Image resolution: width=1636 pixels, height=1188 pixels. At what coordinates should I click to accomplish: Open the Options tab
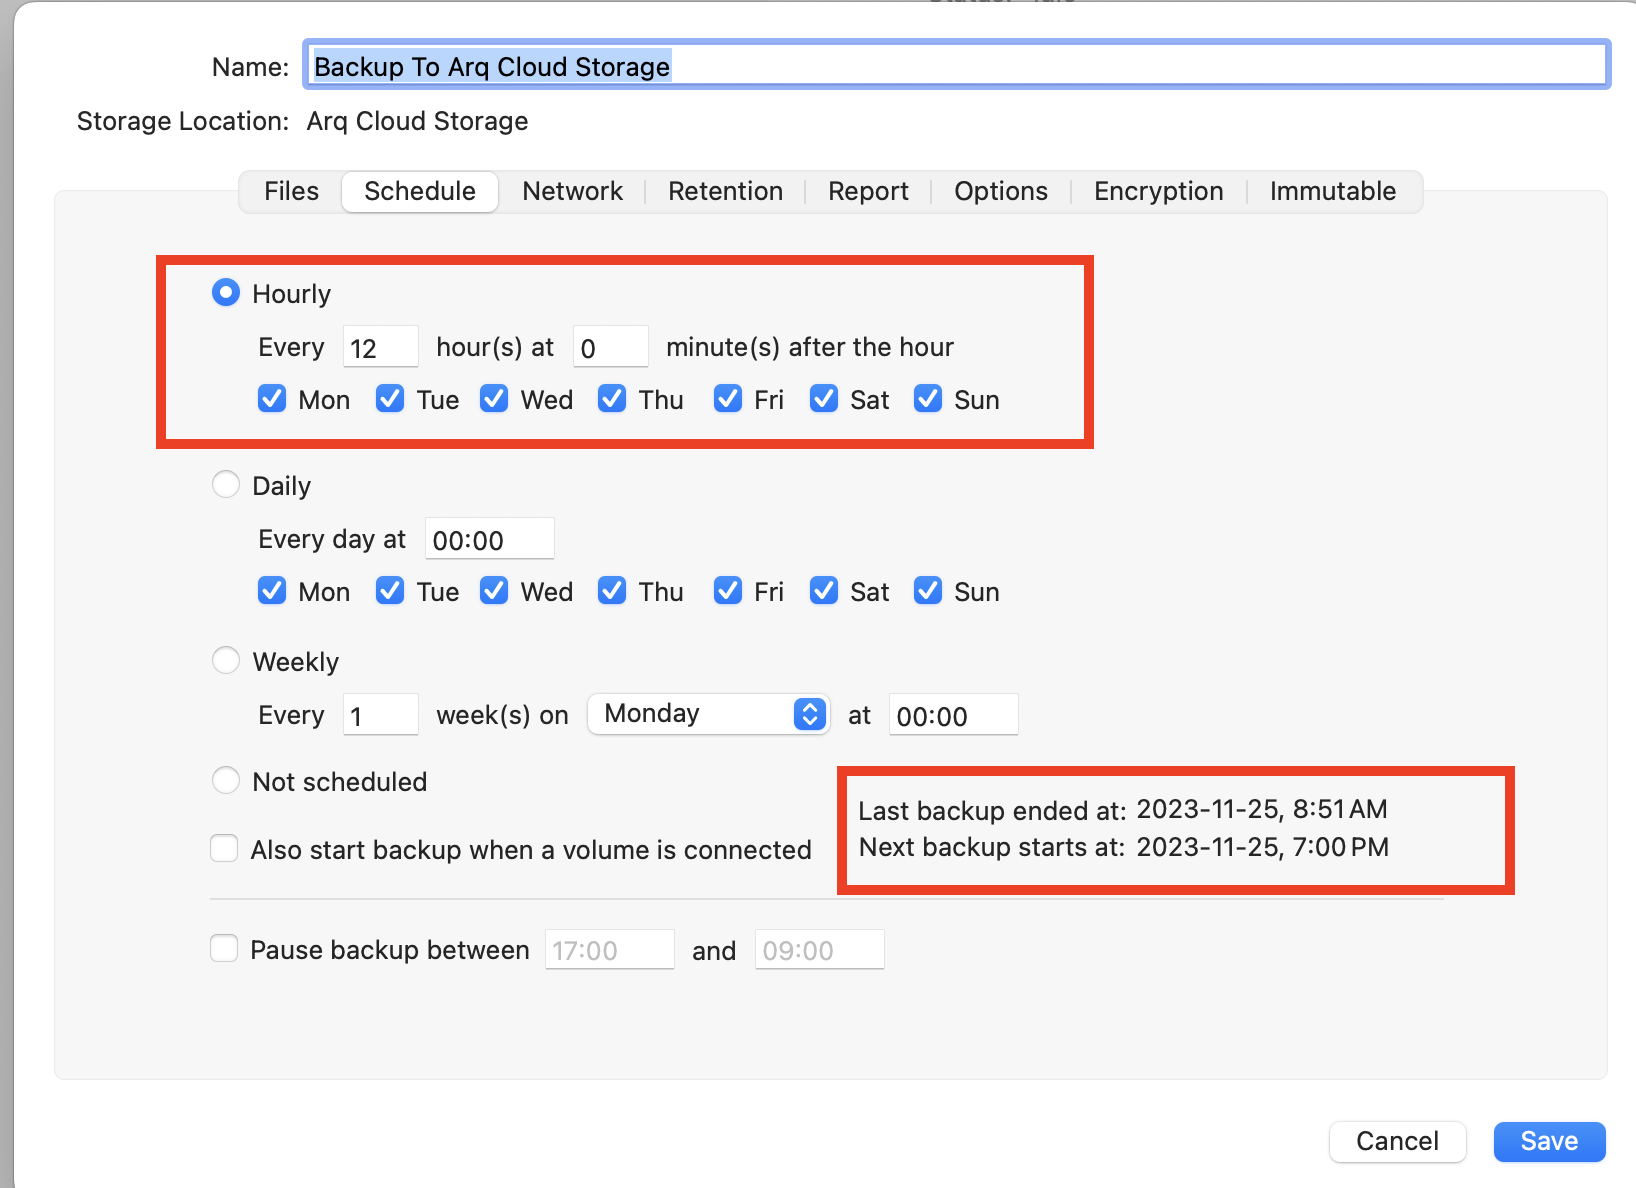[1001, 191]
